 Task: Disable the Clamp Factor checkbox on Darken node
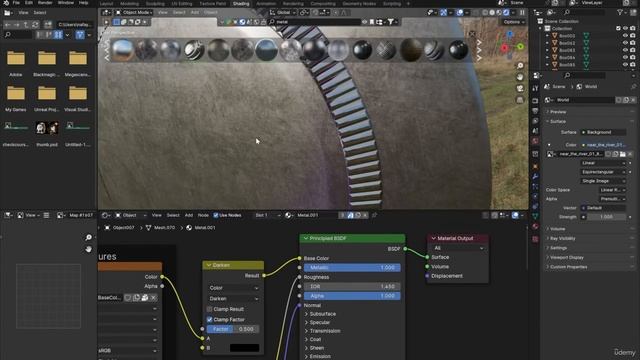click(209, 320)
